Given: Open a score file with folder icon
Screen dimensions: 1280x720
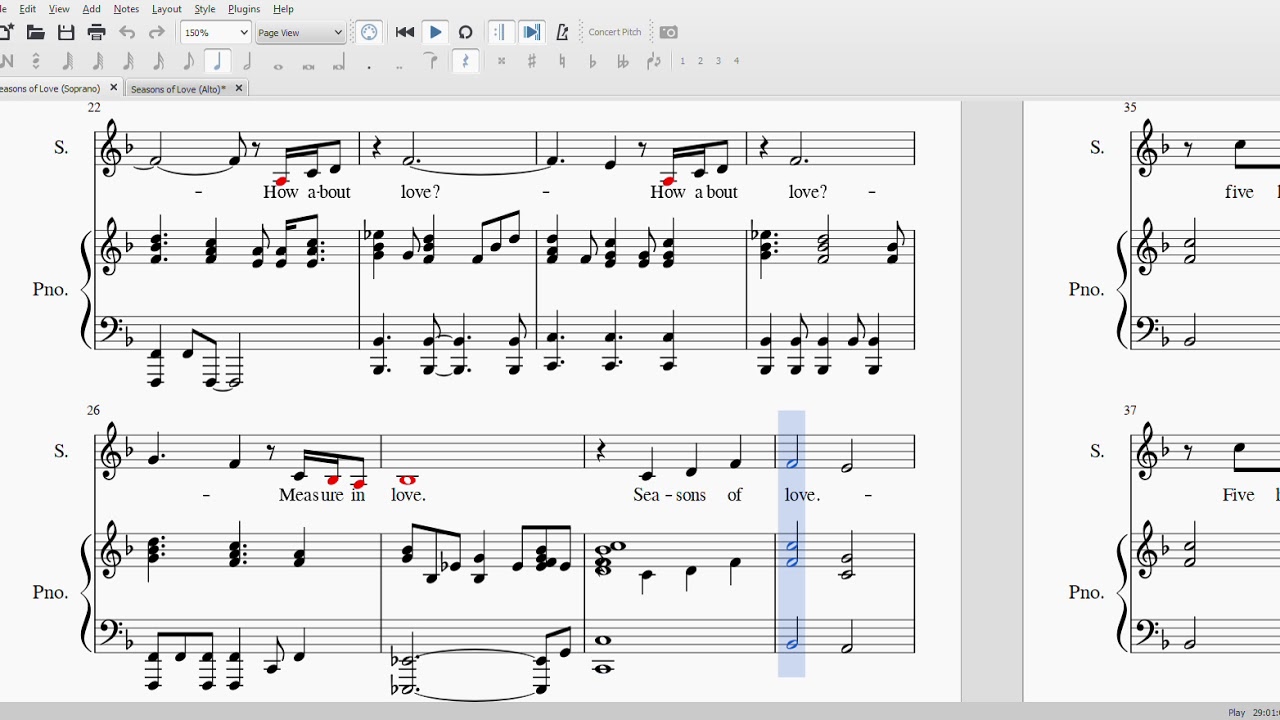Looking at the screenshot, I should (x=35, y=32).
